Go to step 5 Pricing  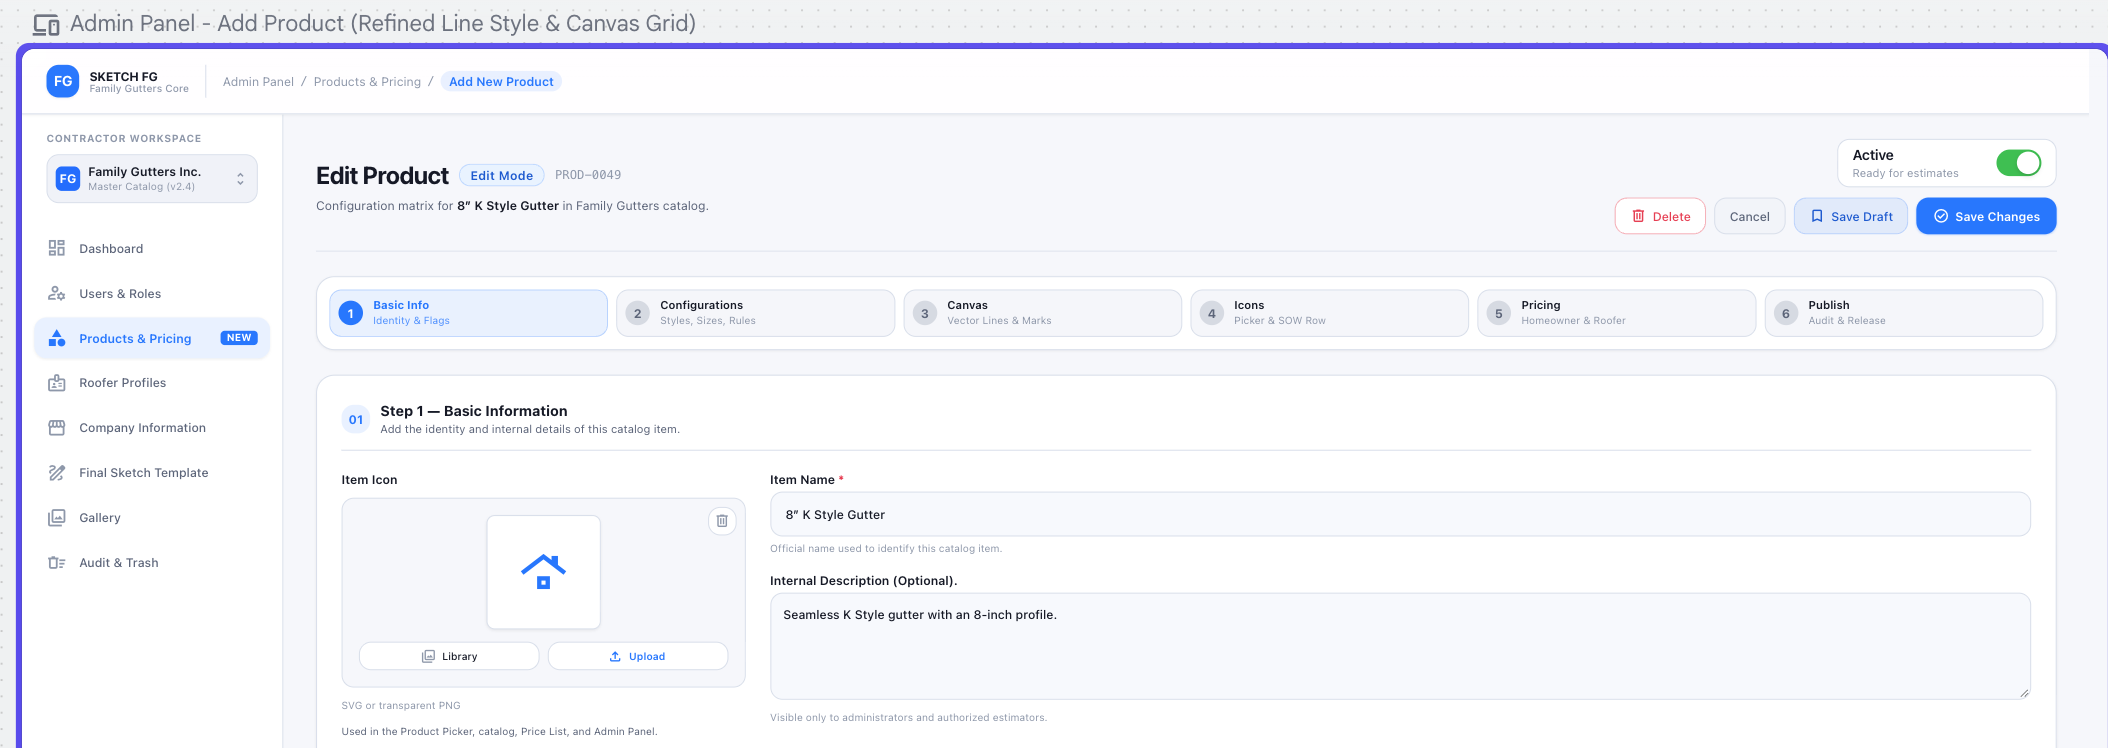coord(1616,313)
